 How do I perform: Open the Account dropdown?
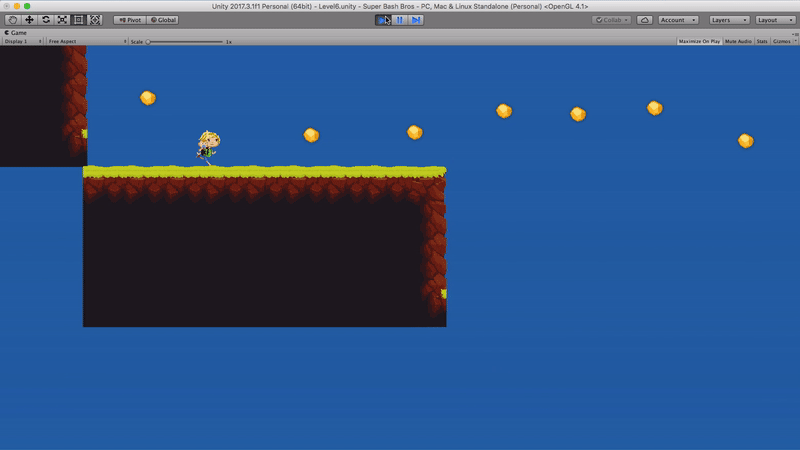[678, 20]
